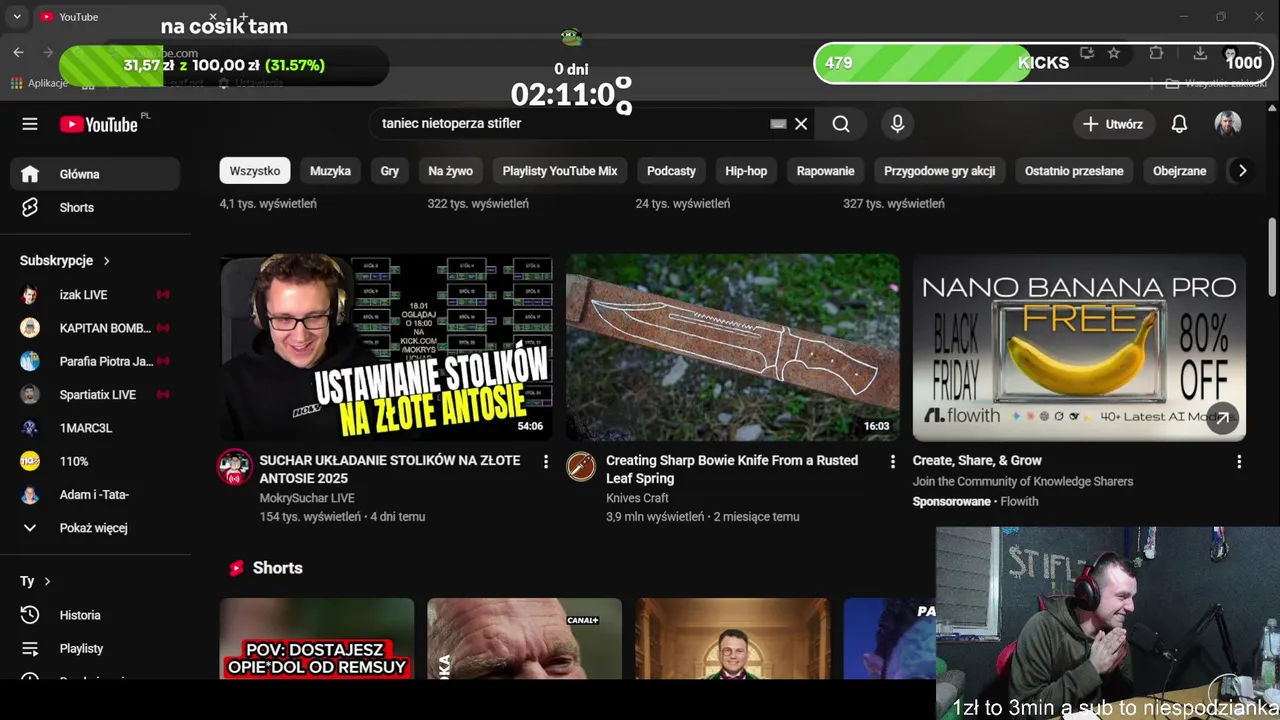Open the Create, Share, & Grow ad title
The height and width of the screenshot is (720, 1280).
tap(977, 461)
